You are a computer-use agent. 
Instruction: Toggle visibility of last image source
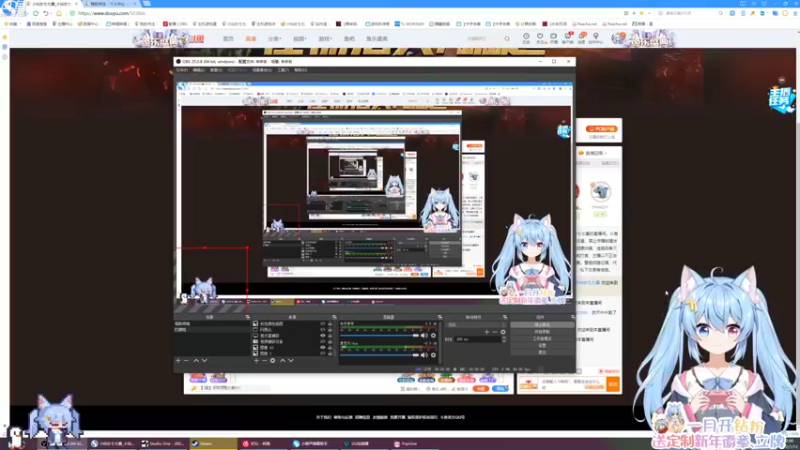click(x=322, y=353)
